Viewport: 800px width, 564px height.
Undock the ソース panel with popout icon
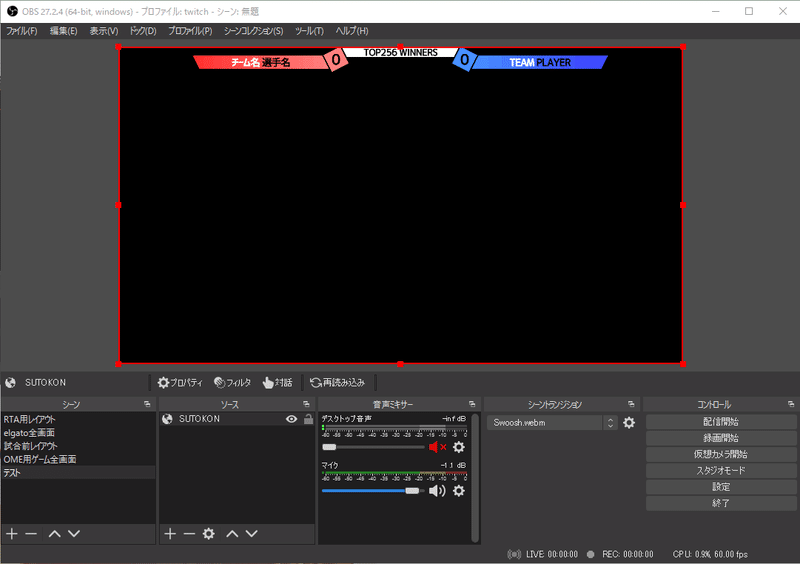click(306, 404)
